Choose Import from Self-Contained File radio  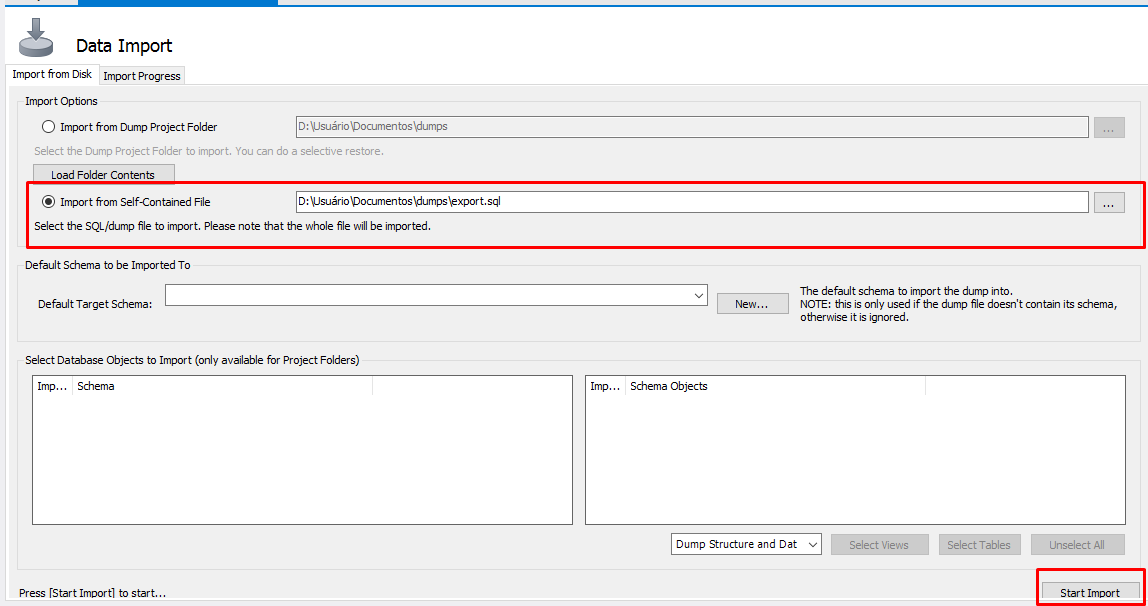tap(48, 202)
